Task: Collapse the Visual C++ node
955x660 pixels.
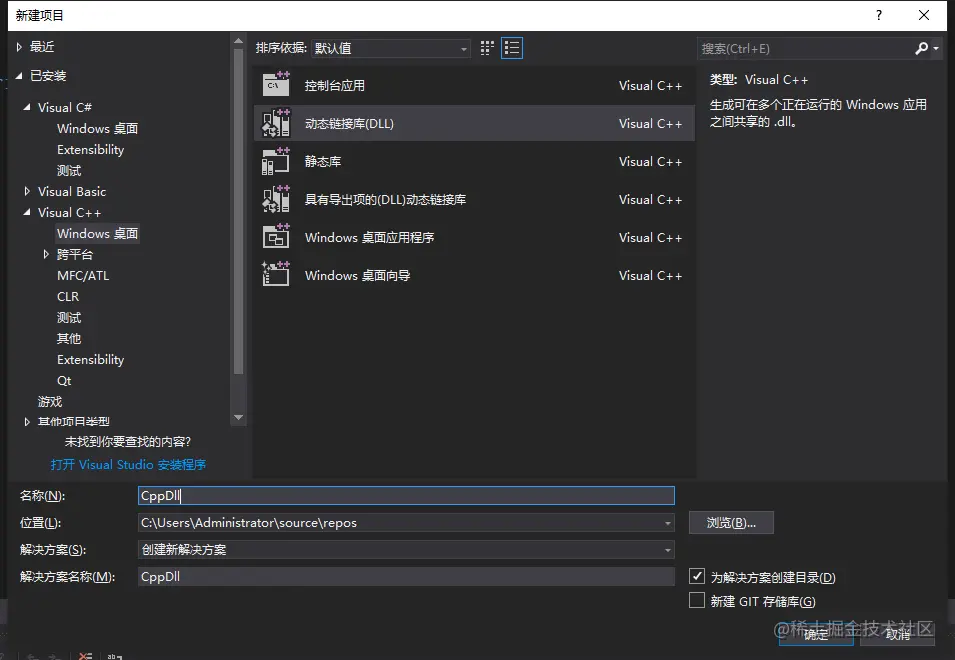Action: click(x=27, y=212)
